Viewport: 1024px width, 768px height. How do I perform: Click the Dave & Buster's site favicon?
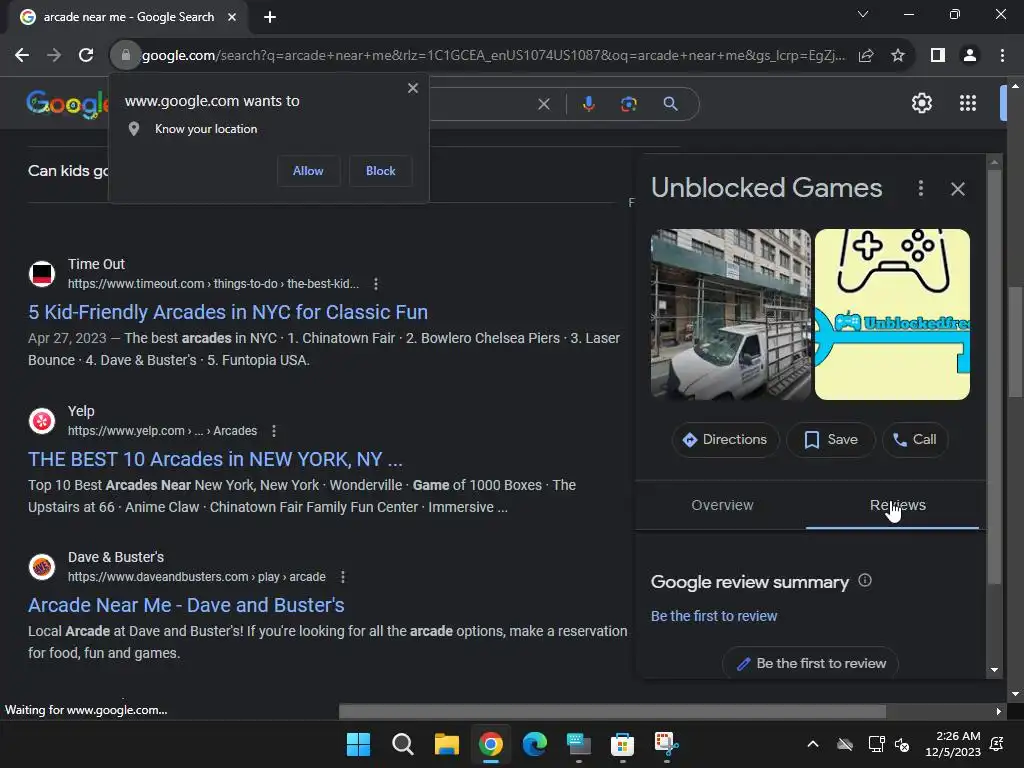point(42,567)
